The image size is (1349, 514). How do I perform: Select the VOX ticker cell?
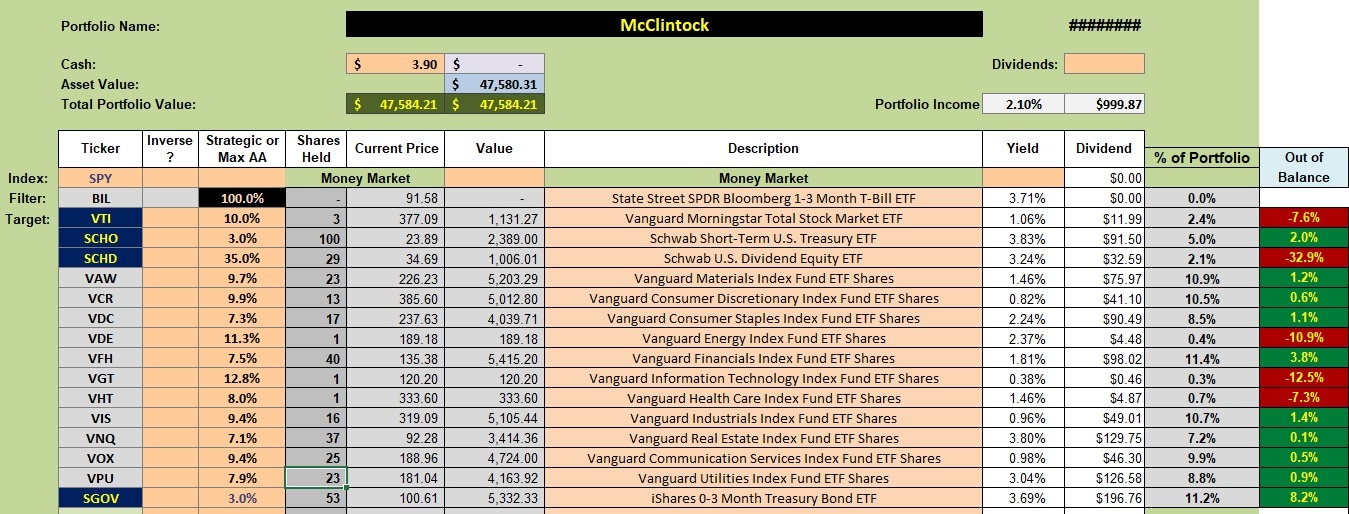[x=100, y=458]
